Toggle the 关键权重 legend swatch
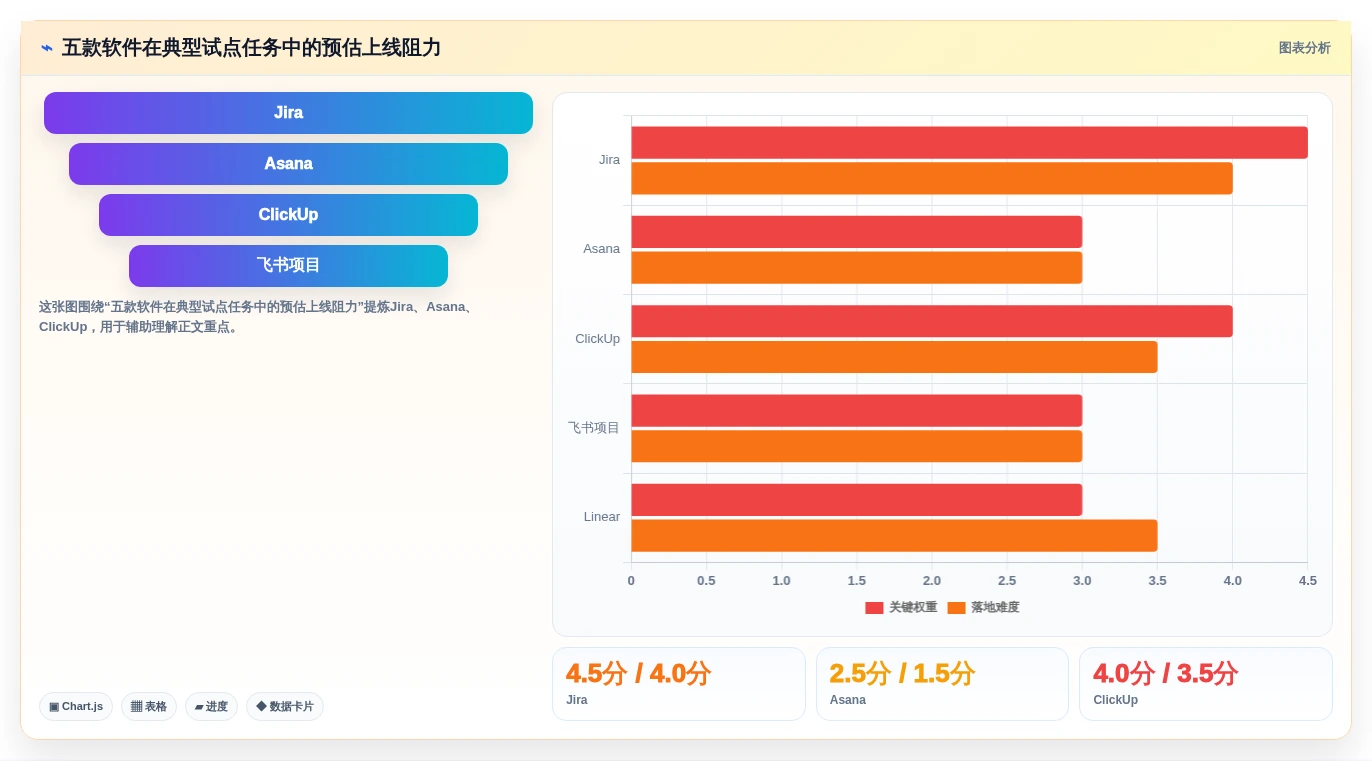The height and width of the screenshot is (761, 1372). (874, 608)
